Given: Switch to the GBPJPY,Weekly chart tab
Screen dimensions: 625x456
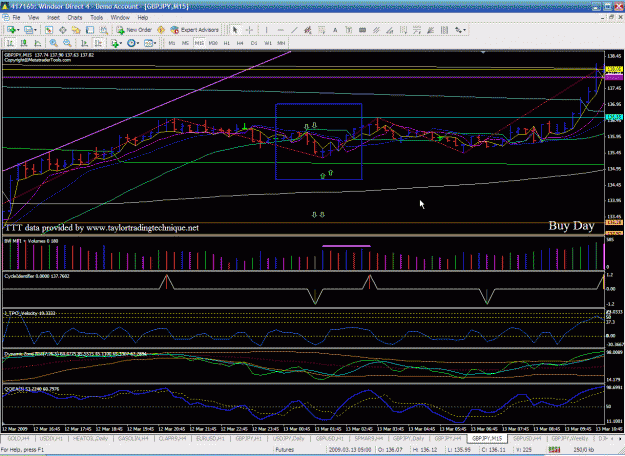Looking at the screenshot, I should (570, 438).
